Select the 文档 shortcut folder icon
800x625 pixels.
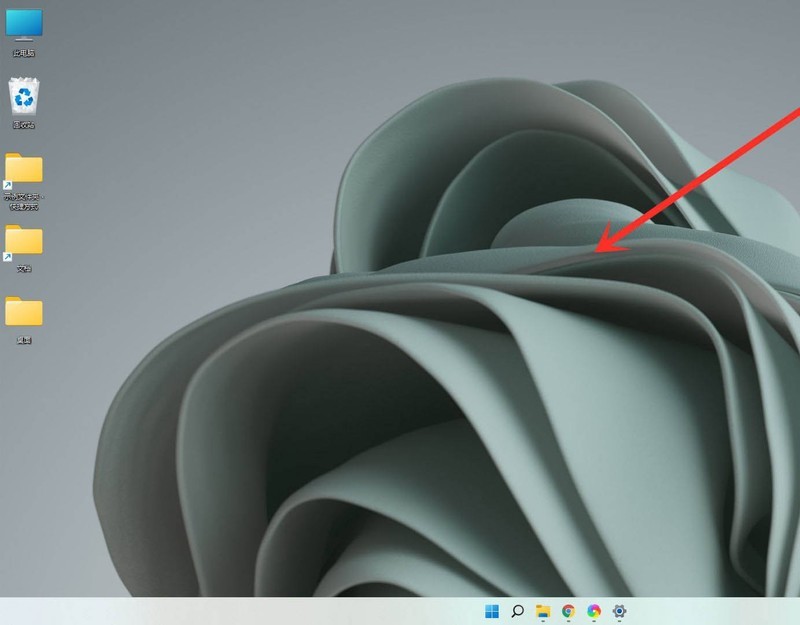click(24, 240)
